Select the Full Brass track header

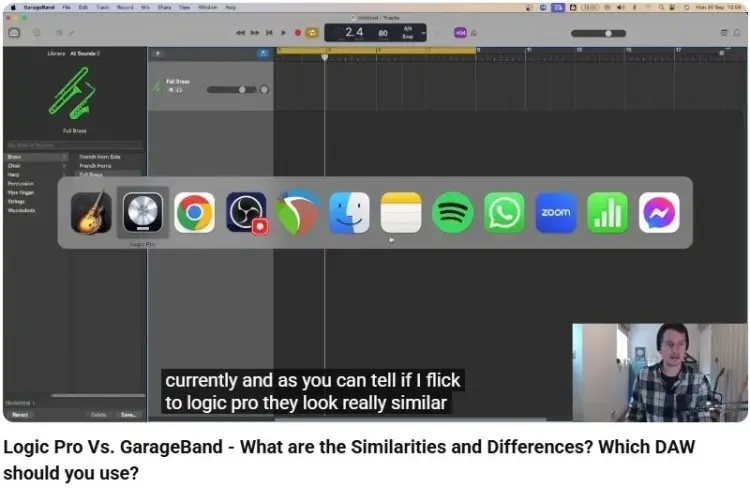[210, 86]
